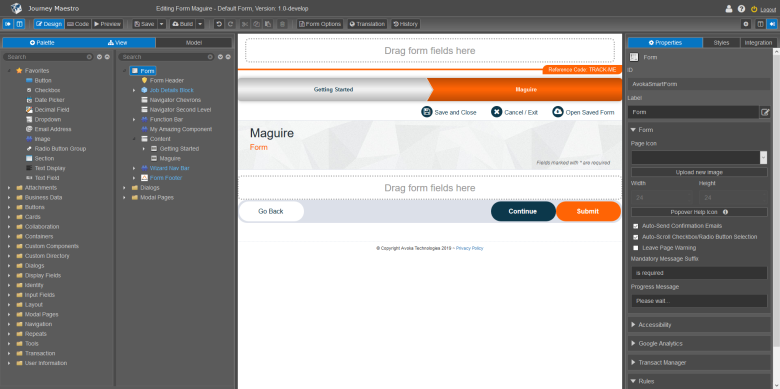Clear the Palette search box
780x389 pixels.
(89, 57)
